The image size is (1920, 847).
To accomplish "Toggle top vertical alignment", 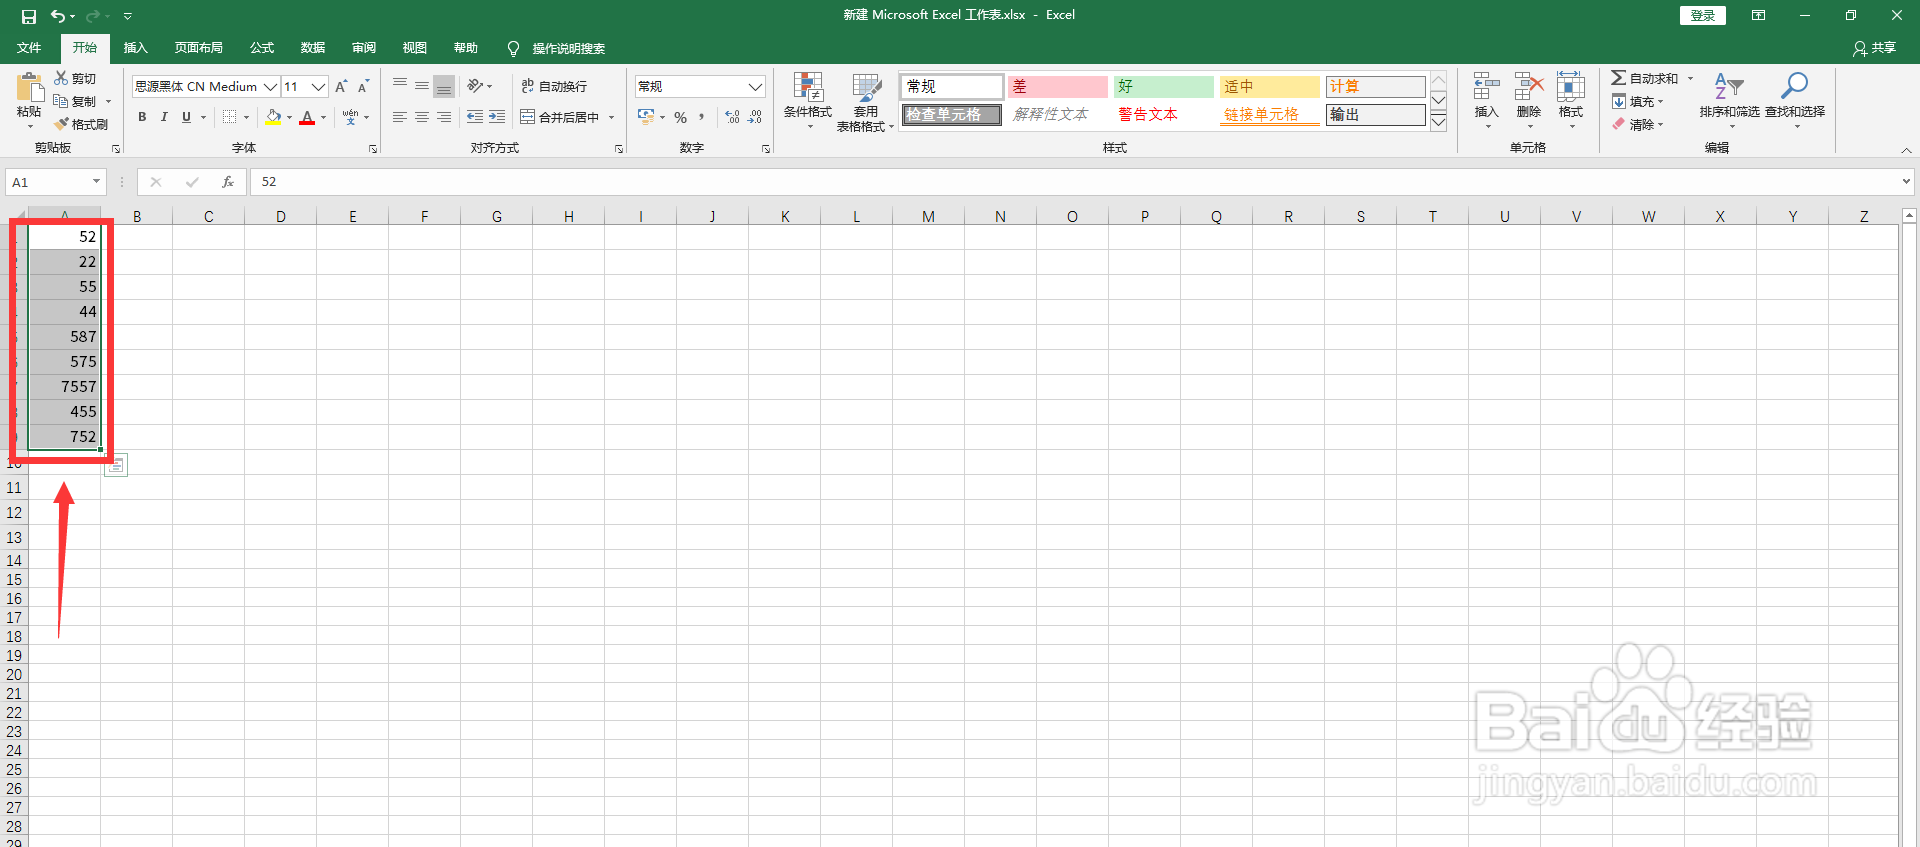I will [400, 86].
